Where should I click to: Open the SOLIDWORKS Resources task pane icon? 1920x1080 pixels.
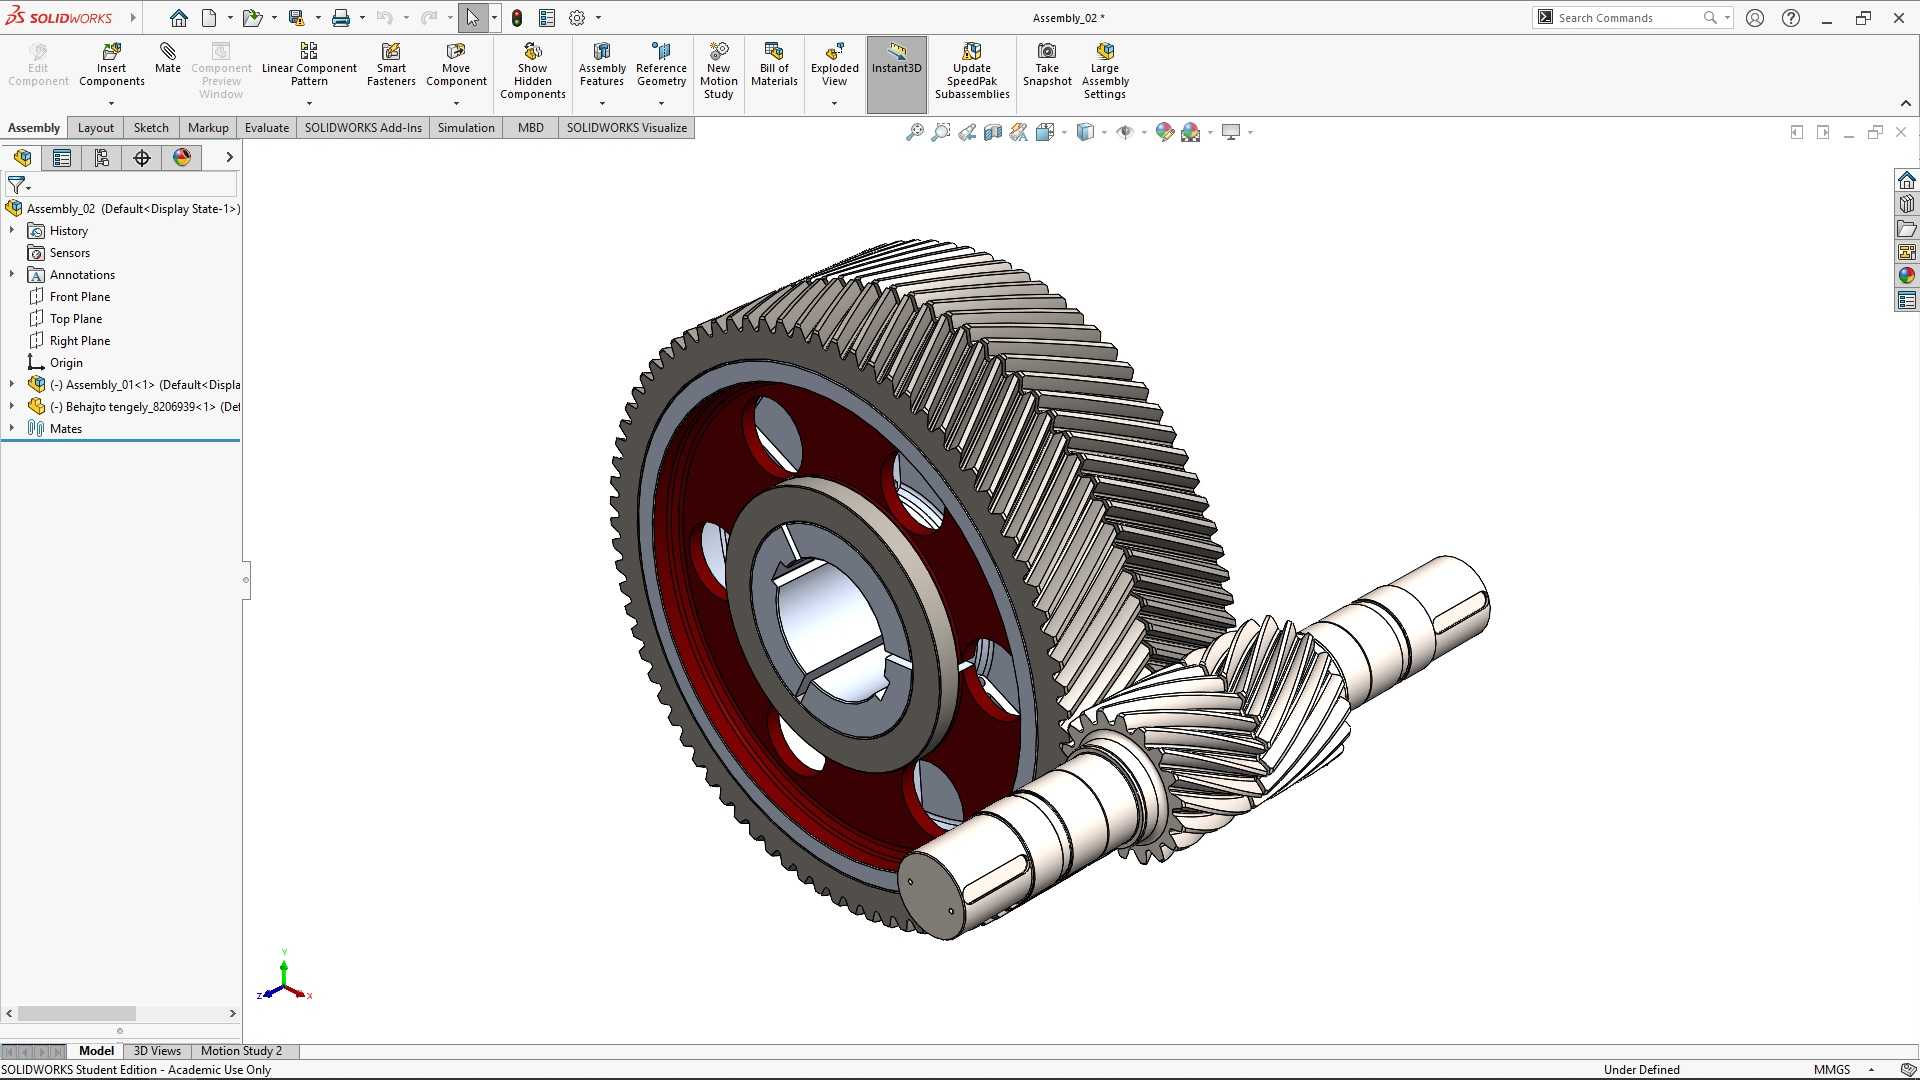click(1907, 180)
